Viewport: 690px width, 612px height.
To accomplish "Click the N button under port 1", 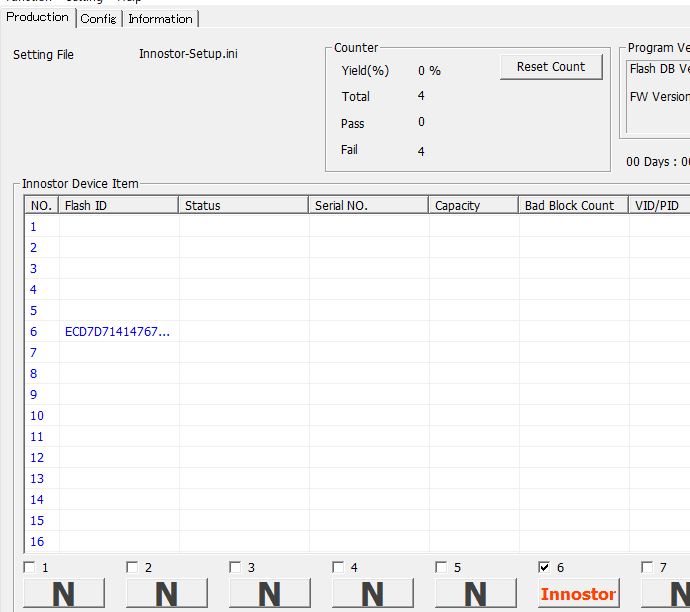I will [64, 594].
